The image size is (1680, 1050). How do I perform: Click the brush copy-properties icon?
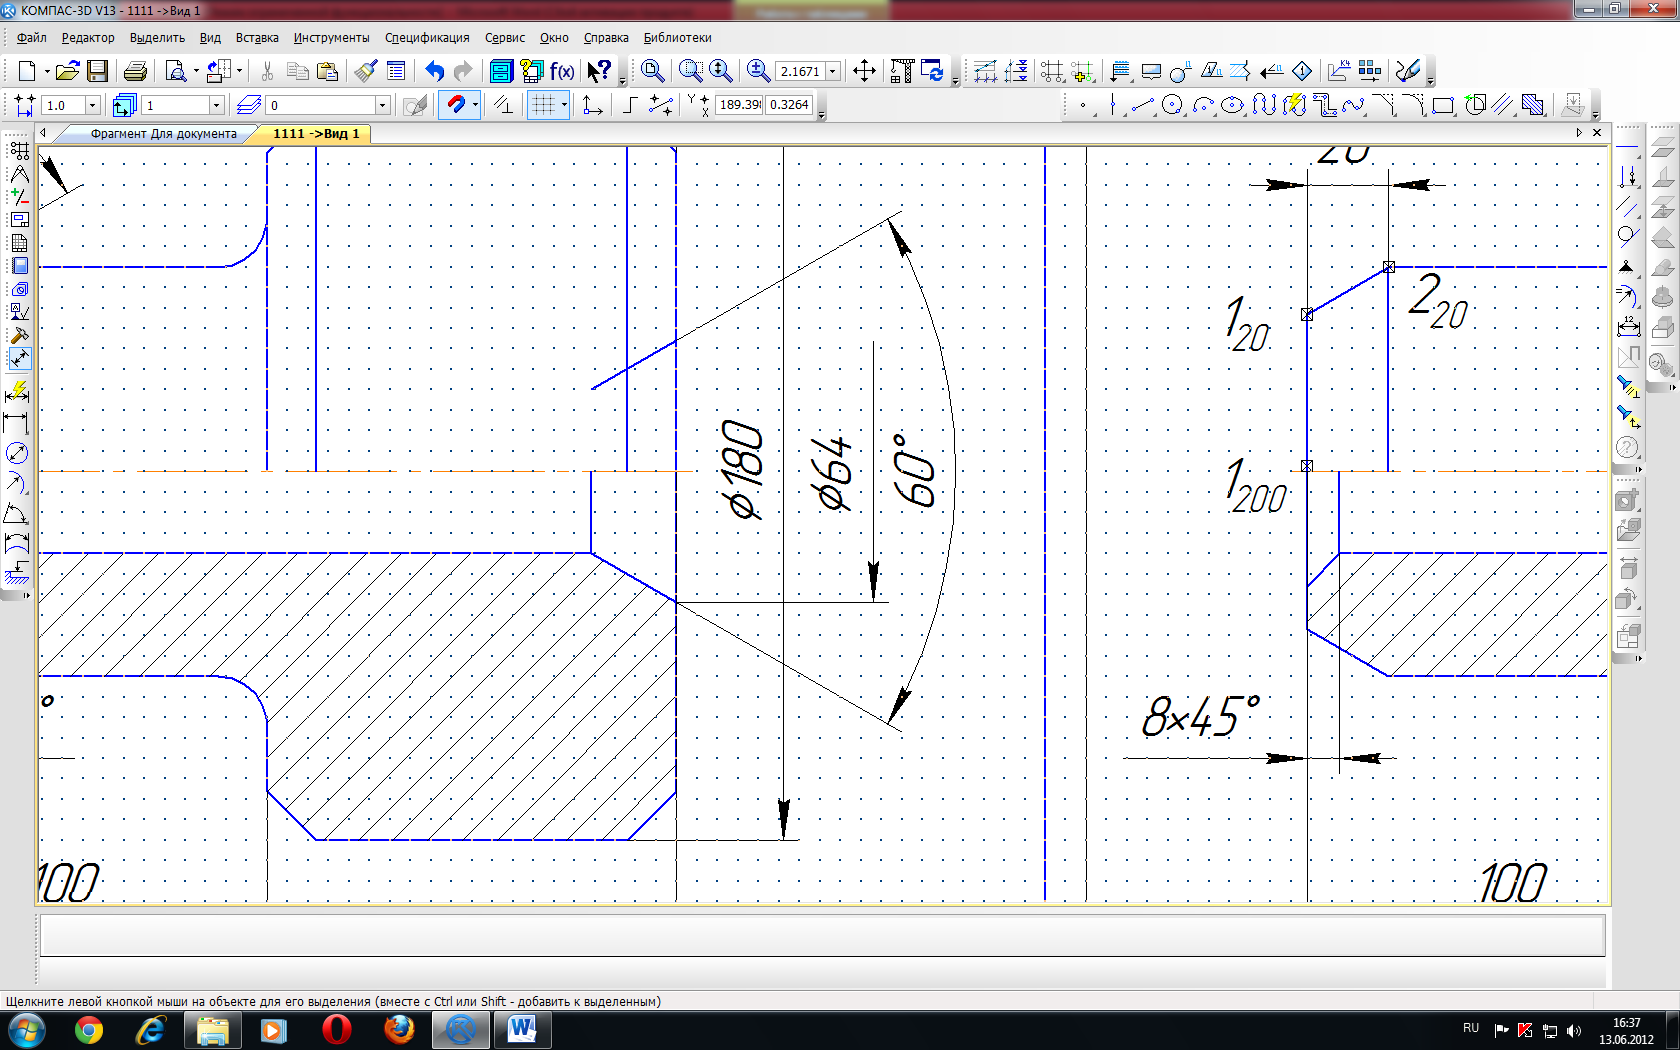click(366, 71)
